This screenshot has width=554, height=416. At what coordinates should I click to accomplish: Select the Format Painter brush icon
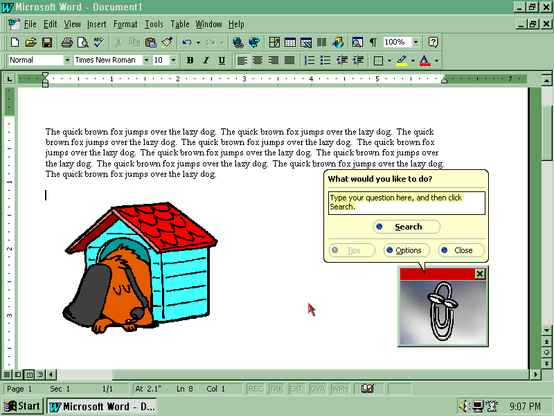pos(167,42)
